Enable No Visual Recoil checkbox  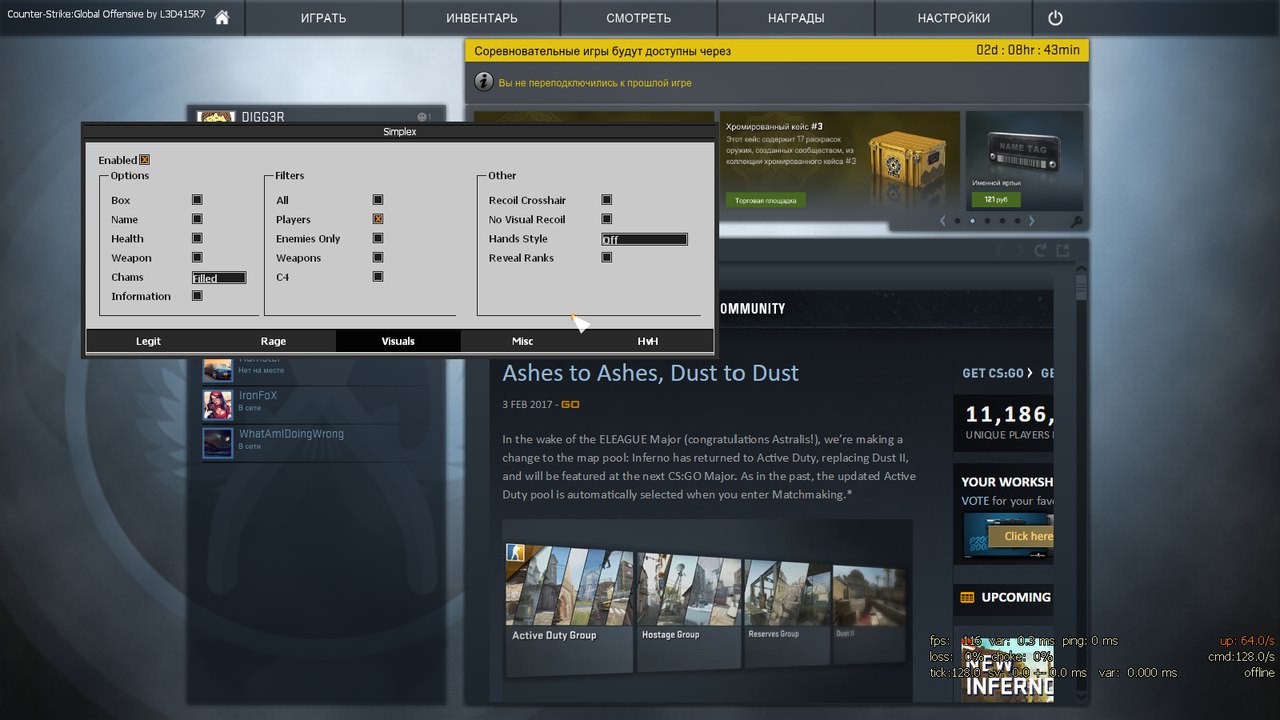click(607, 219)
